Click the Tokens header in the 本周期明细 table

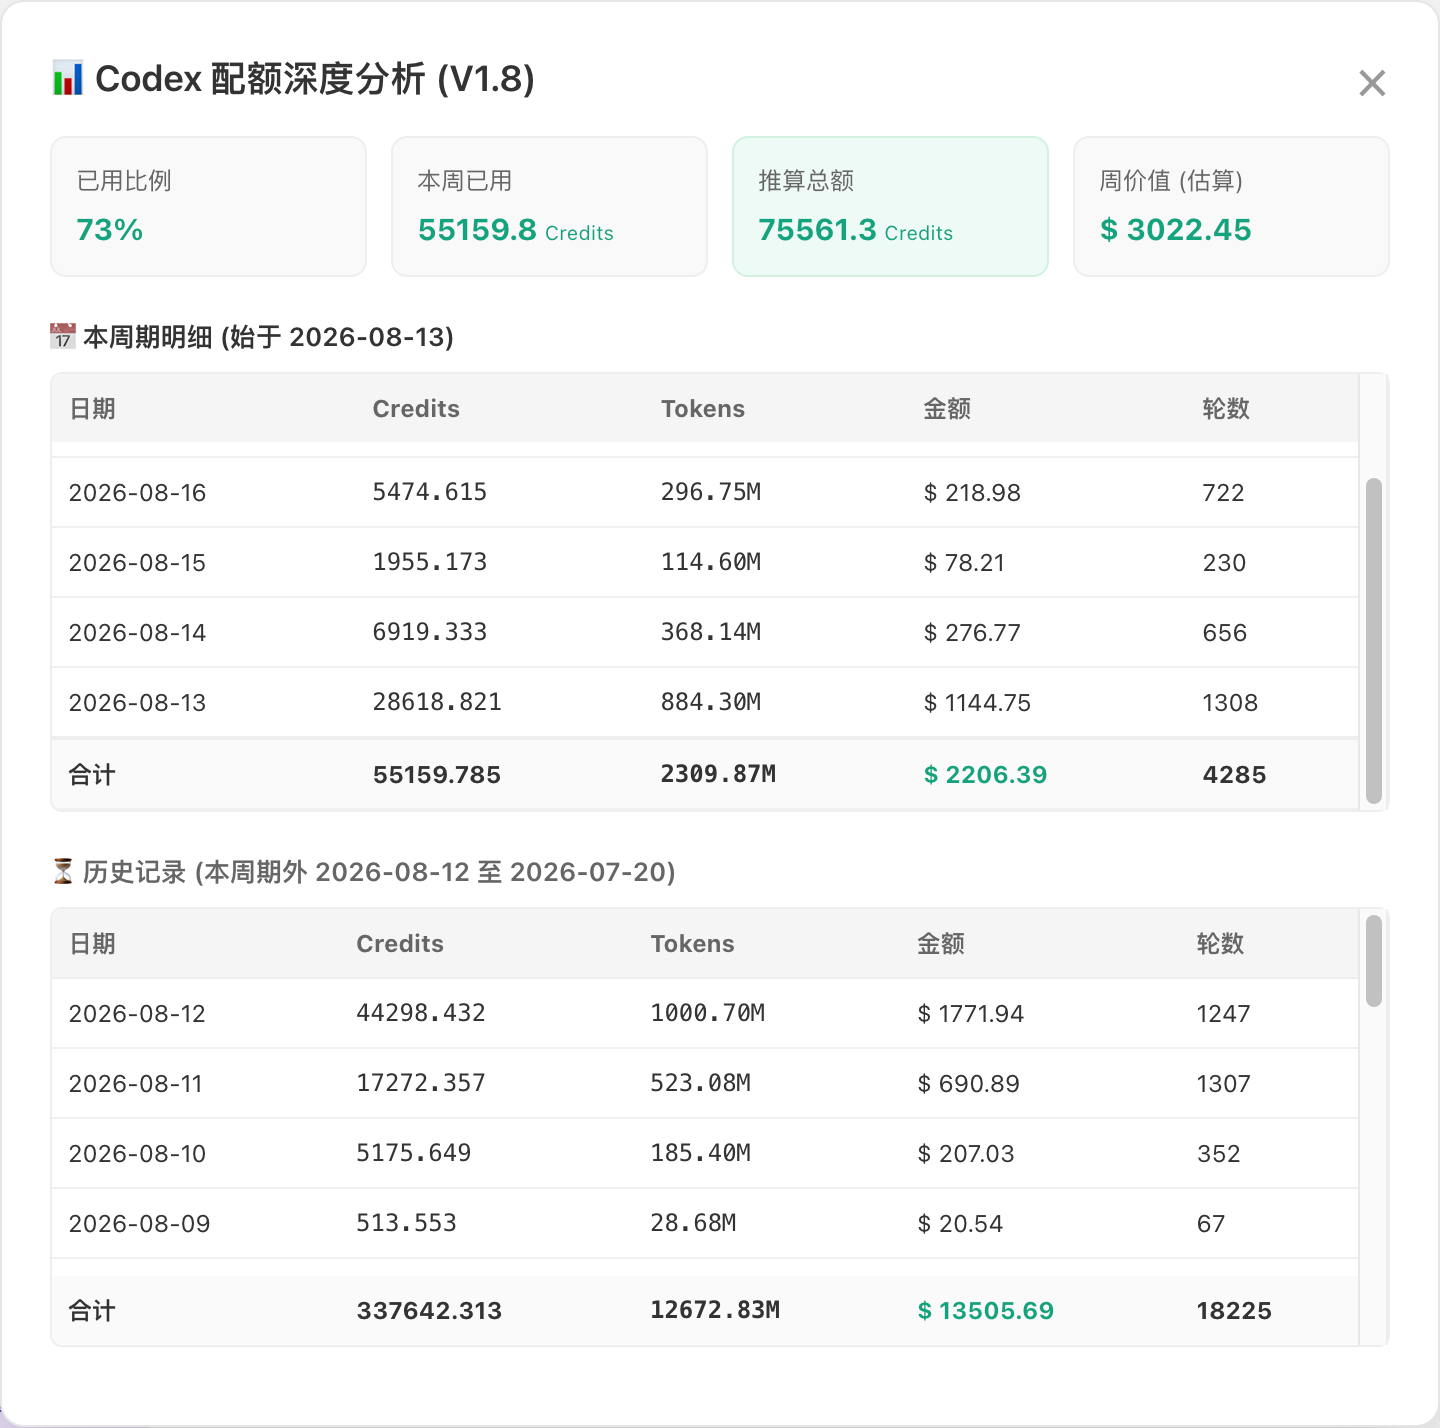click(703, 409)
